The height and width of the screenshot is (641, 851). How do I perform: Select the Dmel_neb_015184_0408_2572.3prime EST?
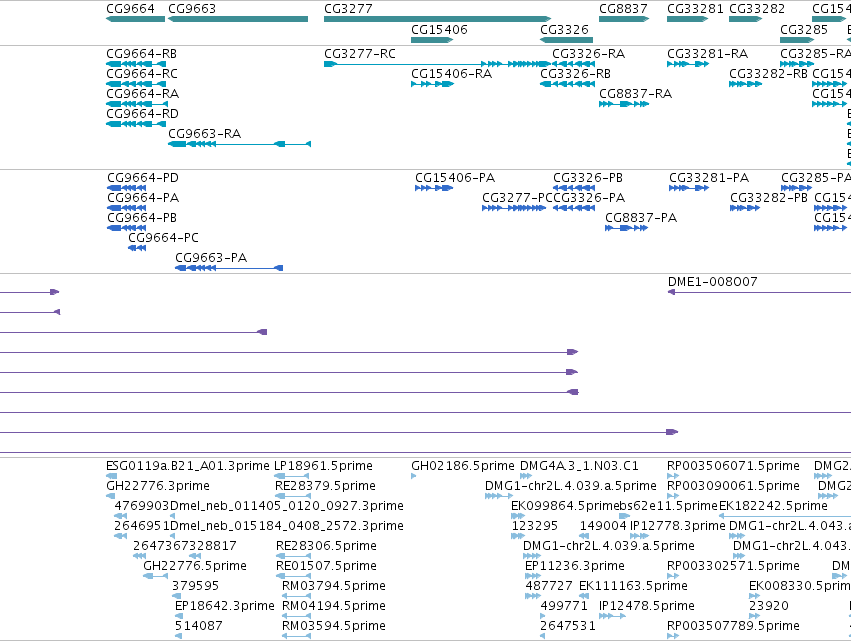click(173, 536)
